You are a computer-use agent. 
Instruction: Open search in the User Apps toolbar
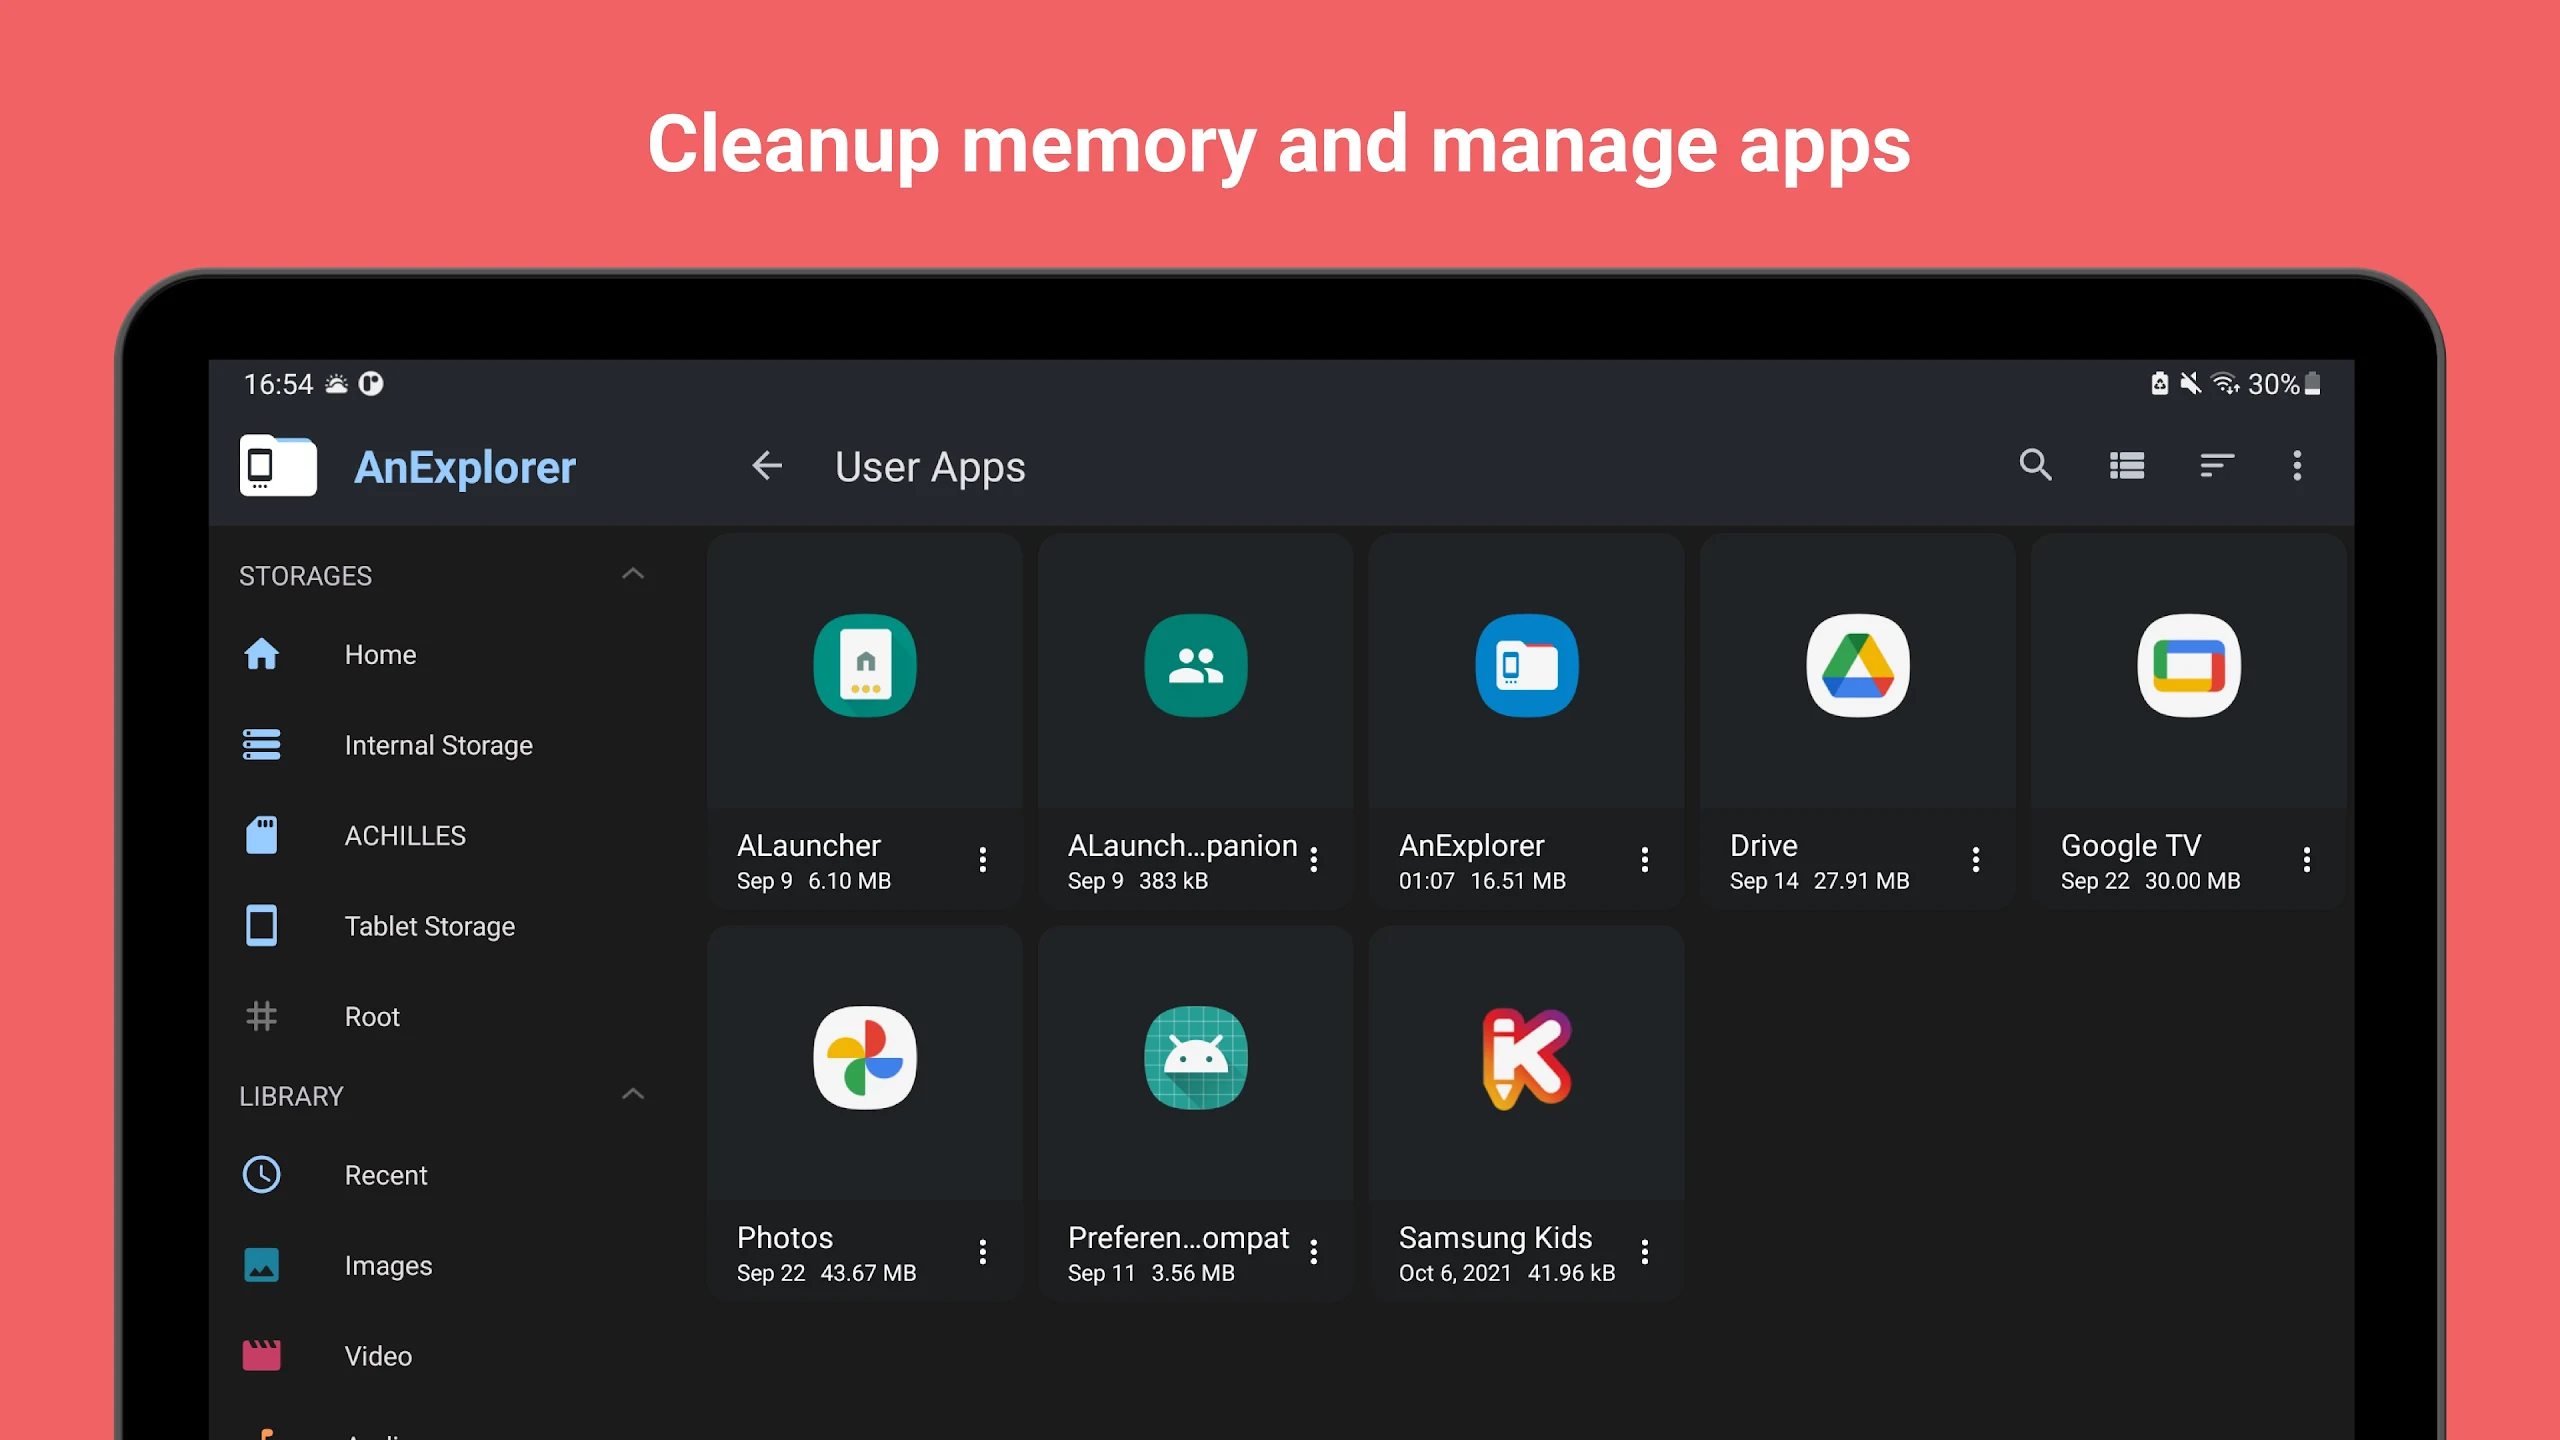pos(2035,465)
